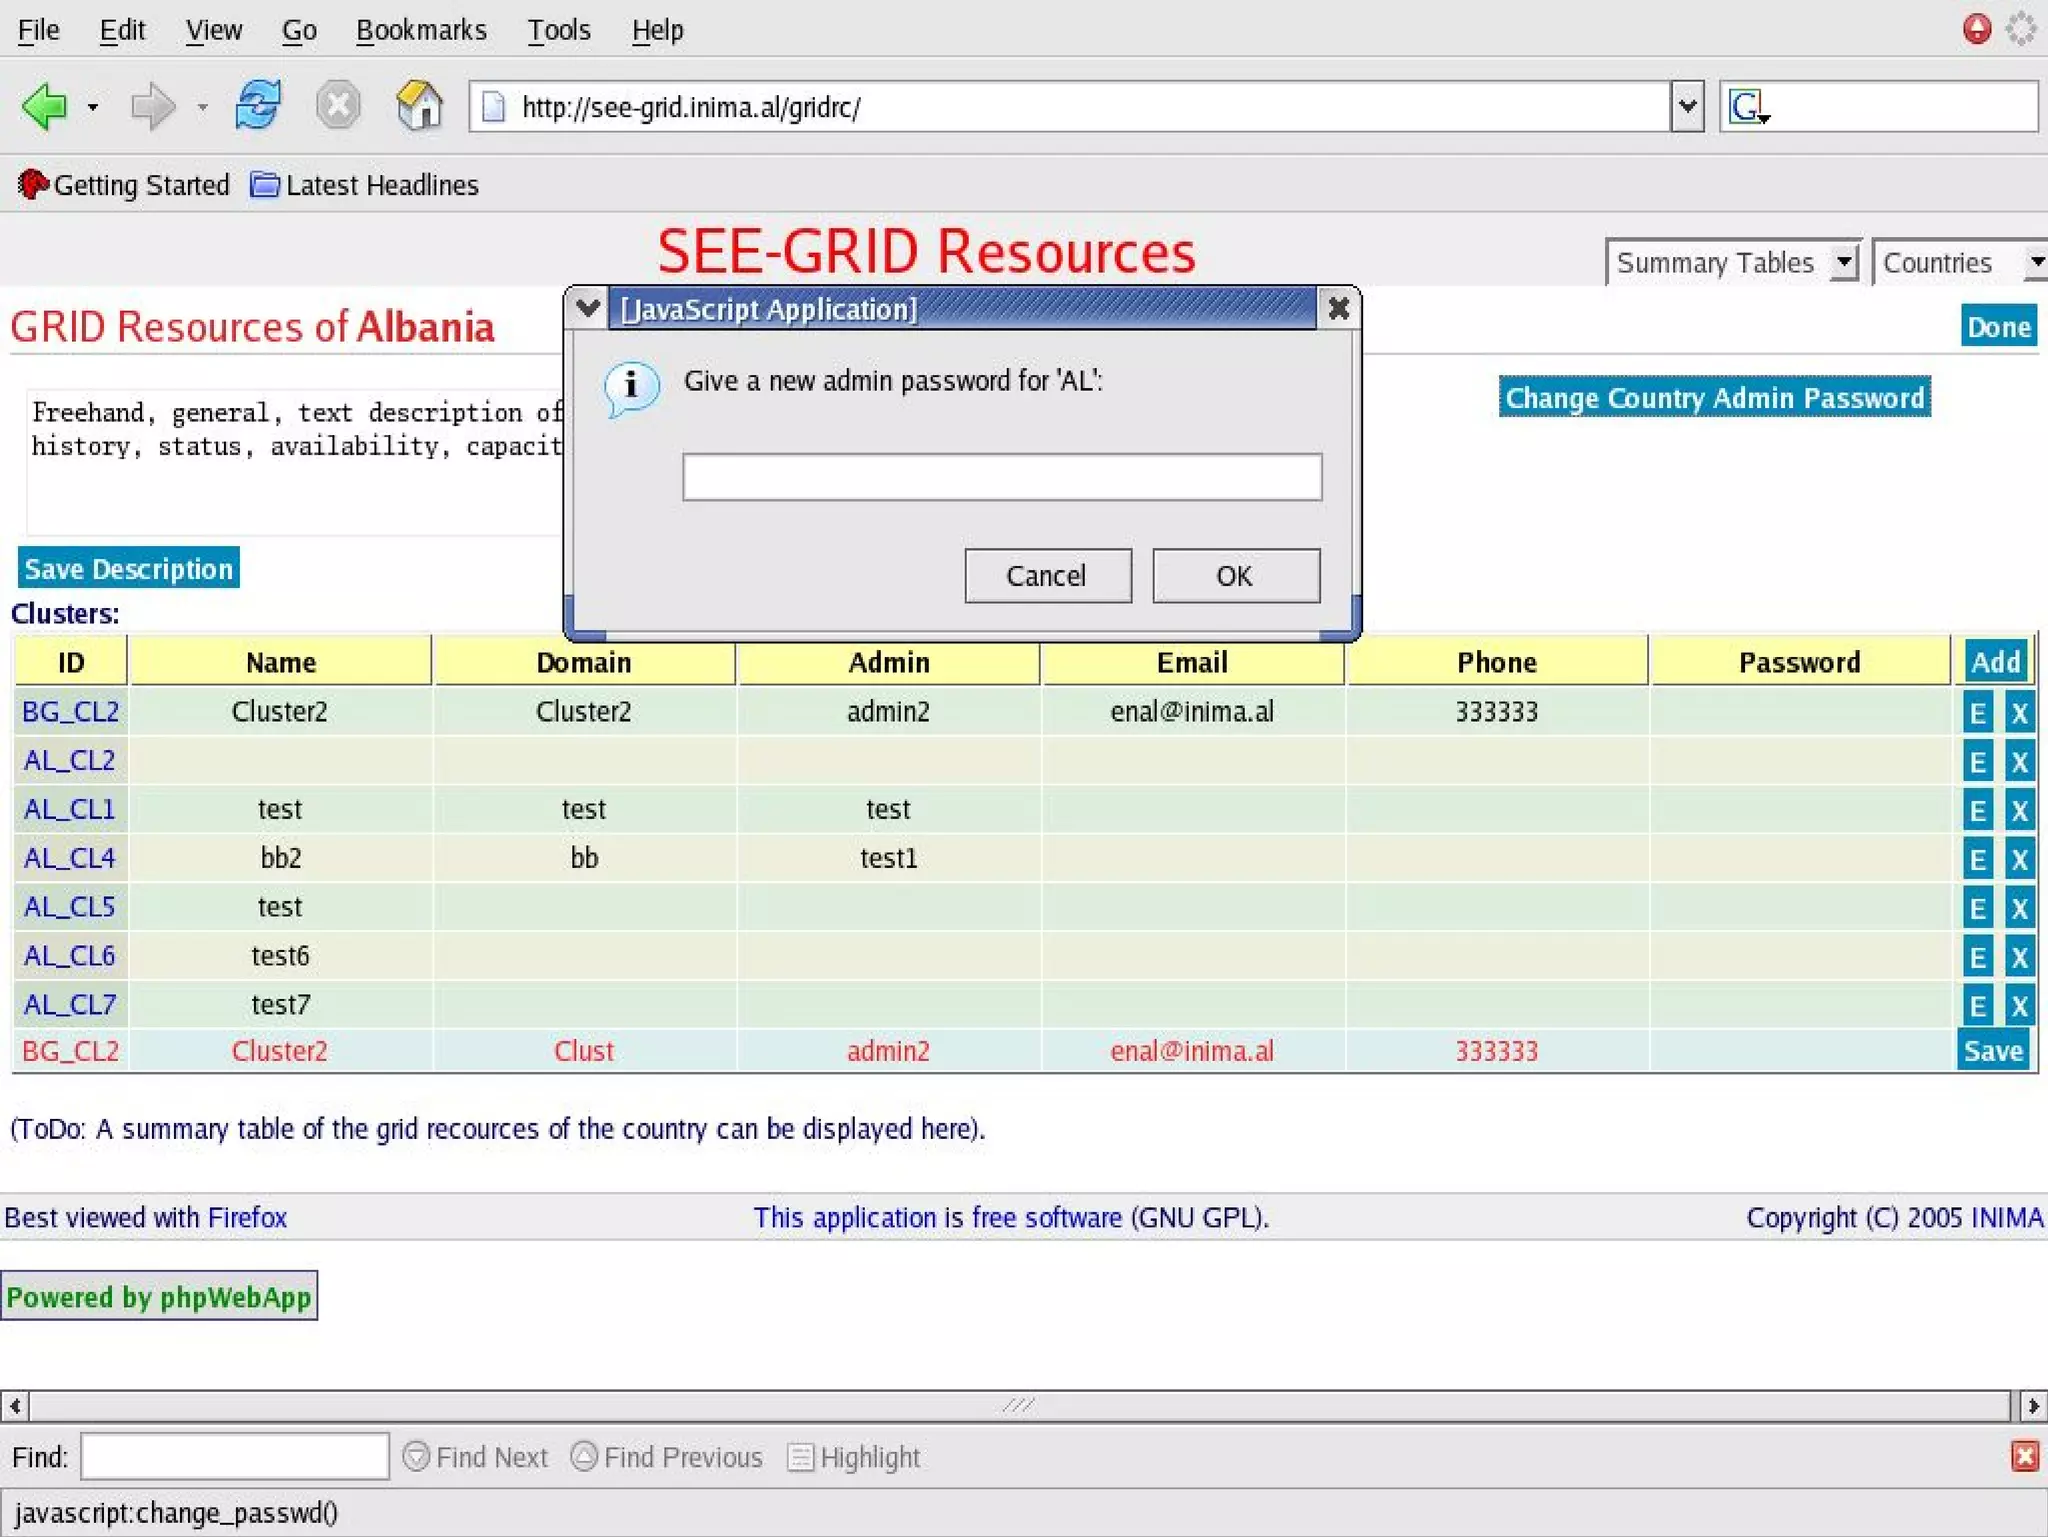This screenshot has height=1537, width=2048.
Task: Click the green Back arrow button
Action: tap(44, 106)
